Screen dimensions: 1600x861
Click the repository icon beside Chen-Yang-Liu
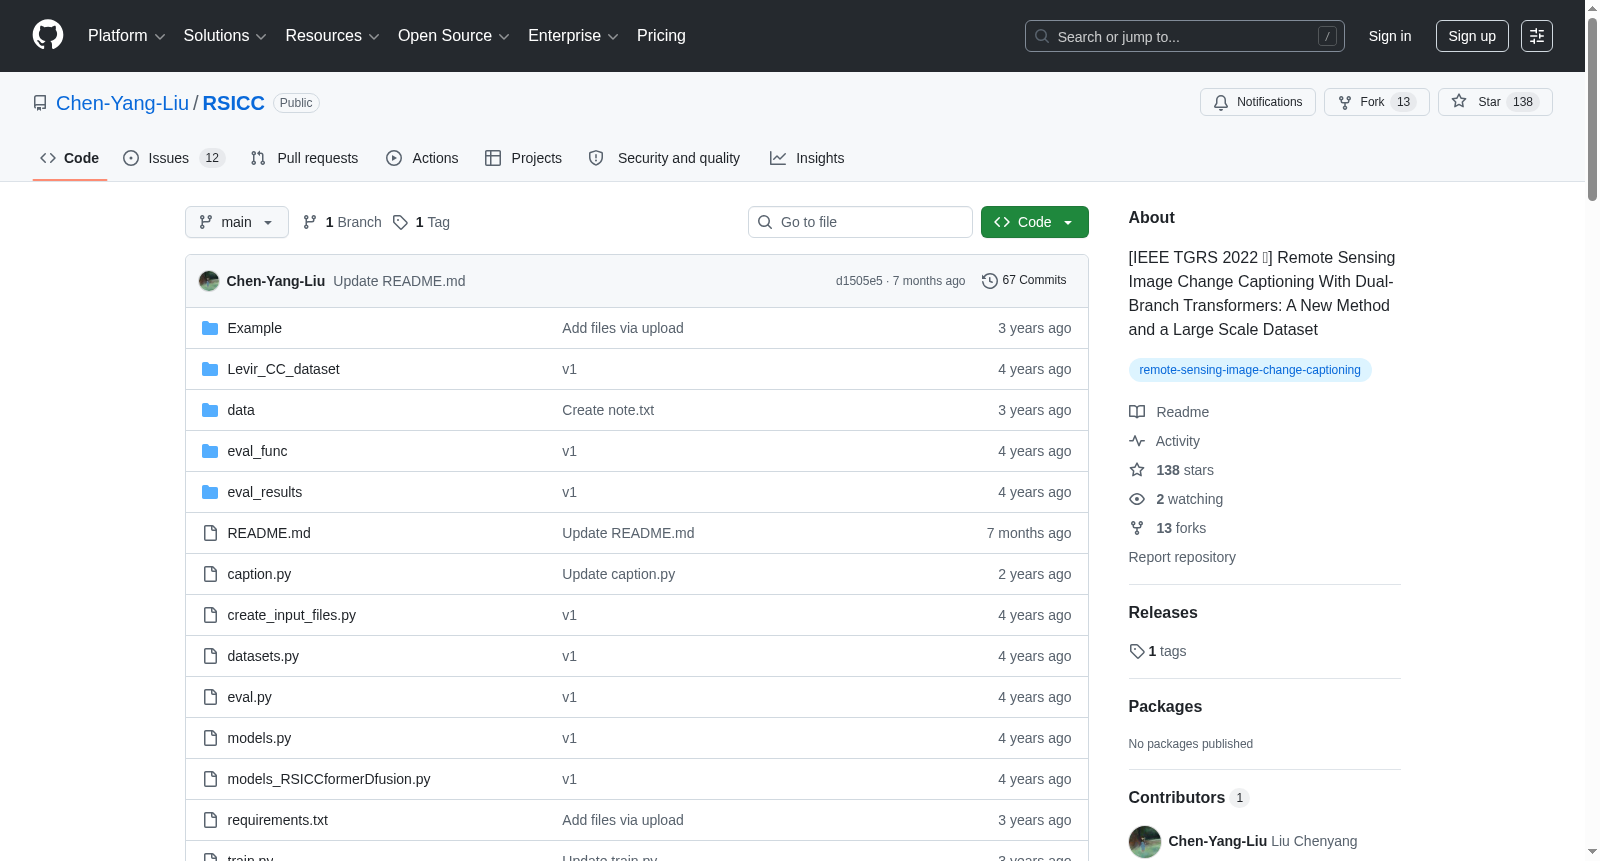coord(40,103)
